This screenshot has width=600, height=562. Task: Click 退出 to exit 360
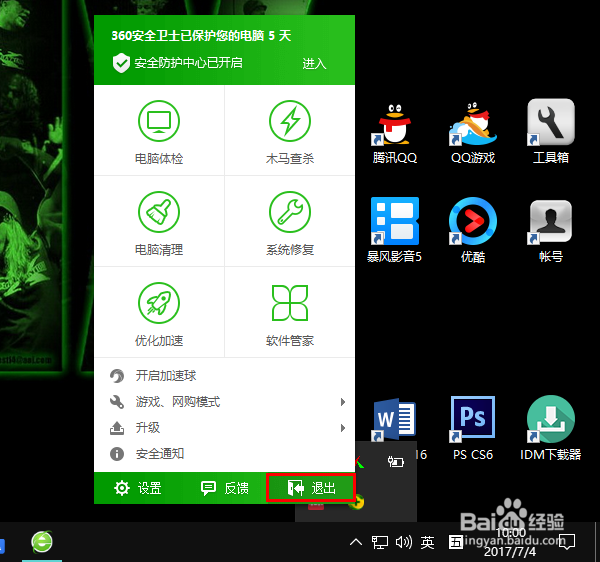pos(311,488)
